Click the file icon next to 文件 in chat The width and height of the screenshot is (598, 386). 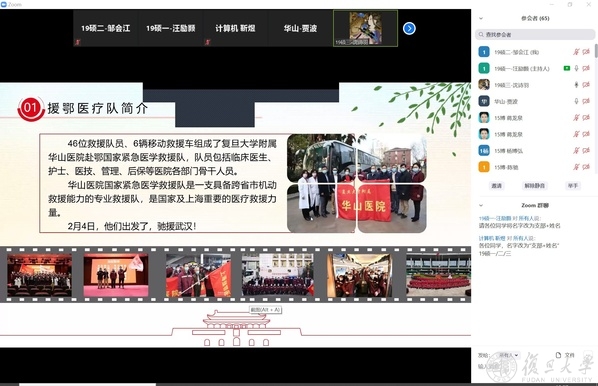click(559, 355)
